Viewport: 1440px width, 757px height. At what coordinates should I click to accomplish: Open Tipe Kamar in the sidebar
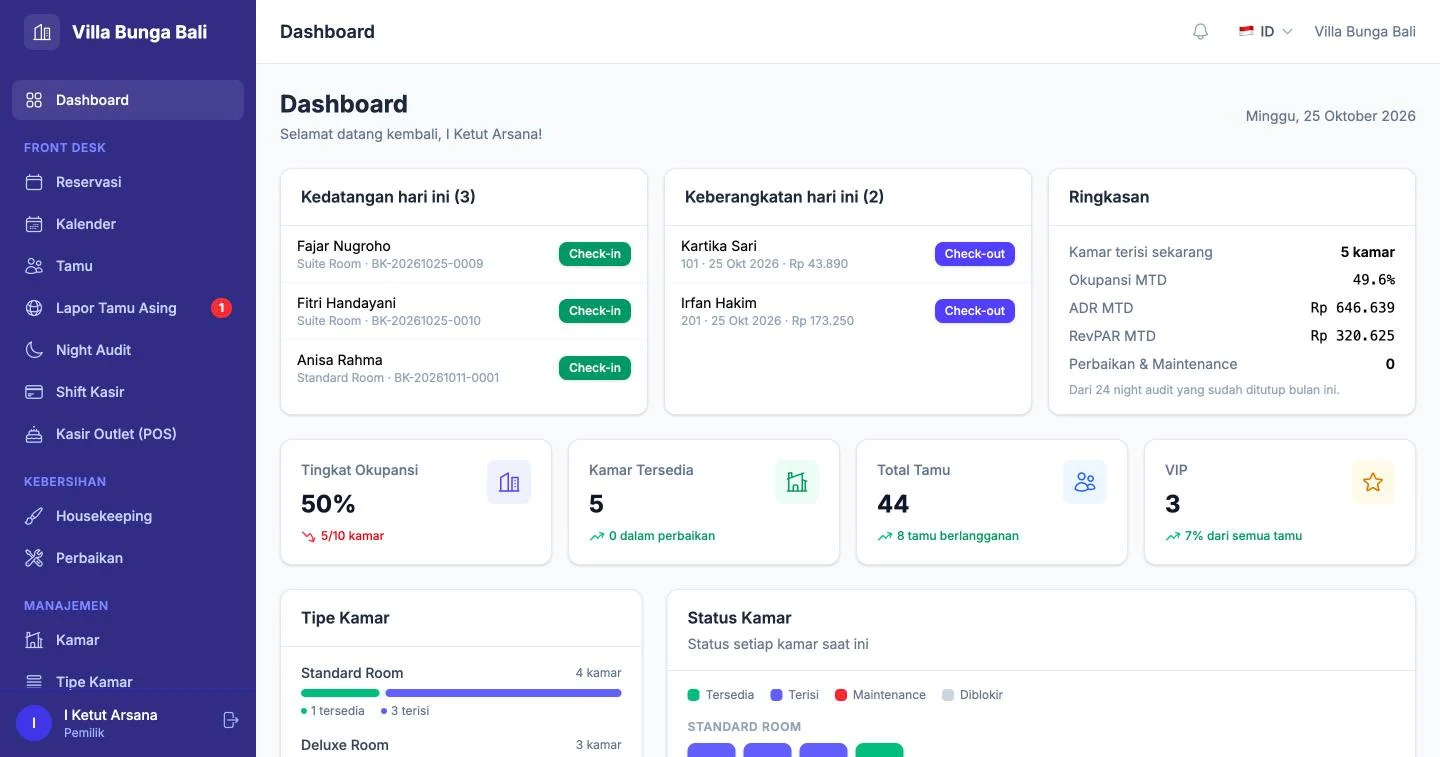[x=128, y=682]
